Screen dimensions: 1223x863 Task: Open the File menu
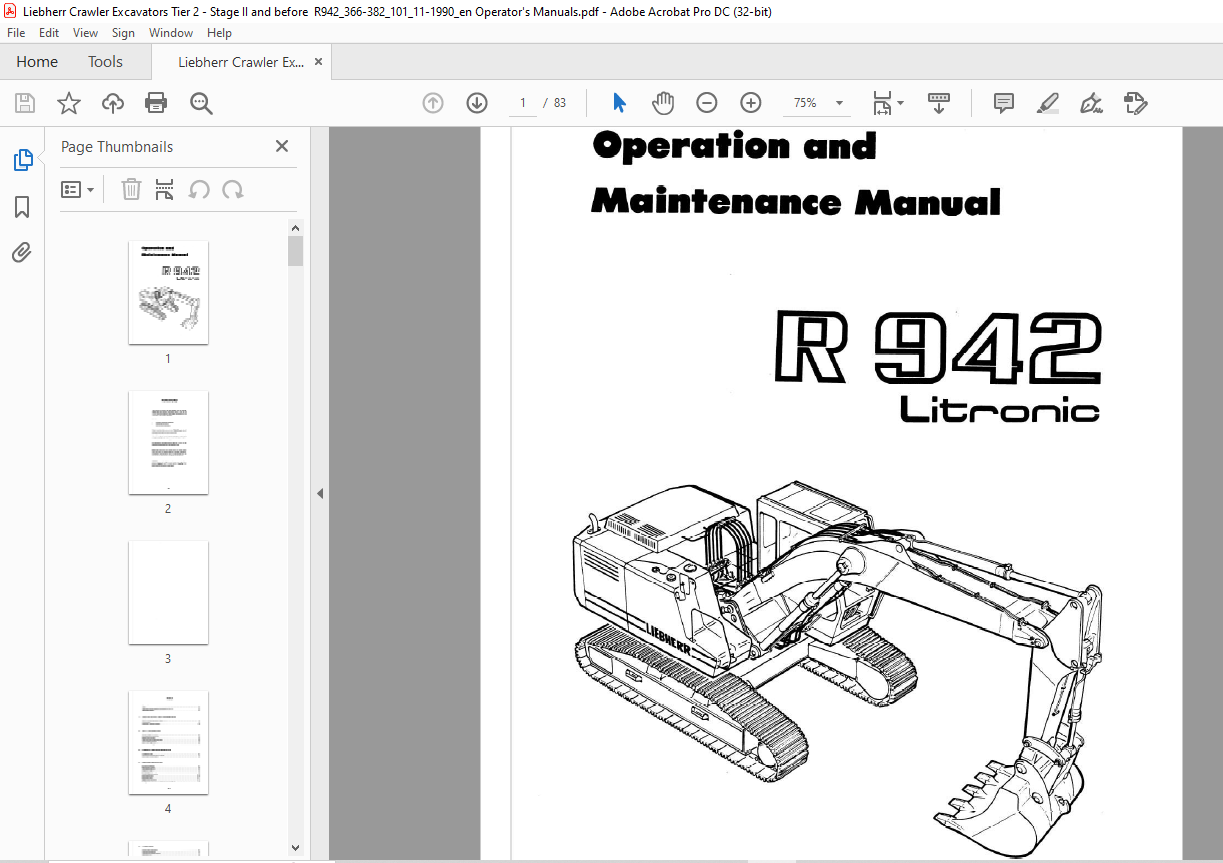pyautogui.click(x=16, y=33)
